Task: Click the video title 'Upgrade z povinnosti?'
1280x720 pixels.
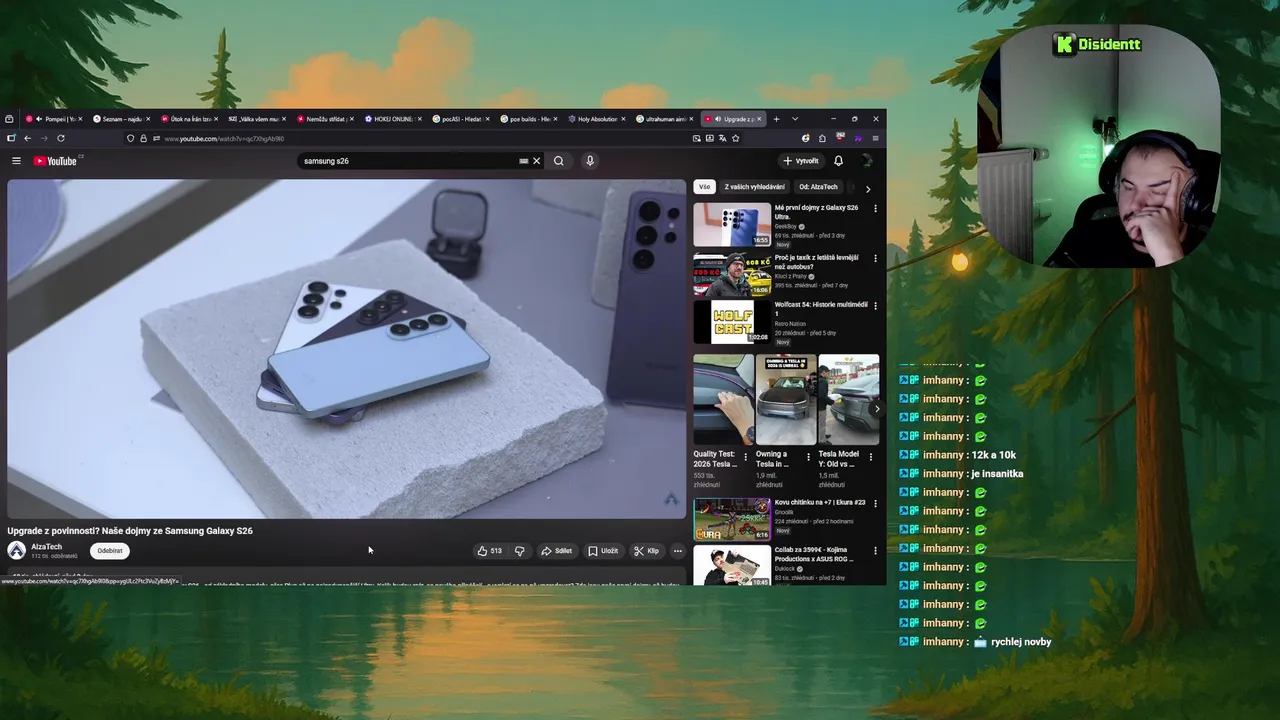Action: tap(130, 531)
